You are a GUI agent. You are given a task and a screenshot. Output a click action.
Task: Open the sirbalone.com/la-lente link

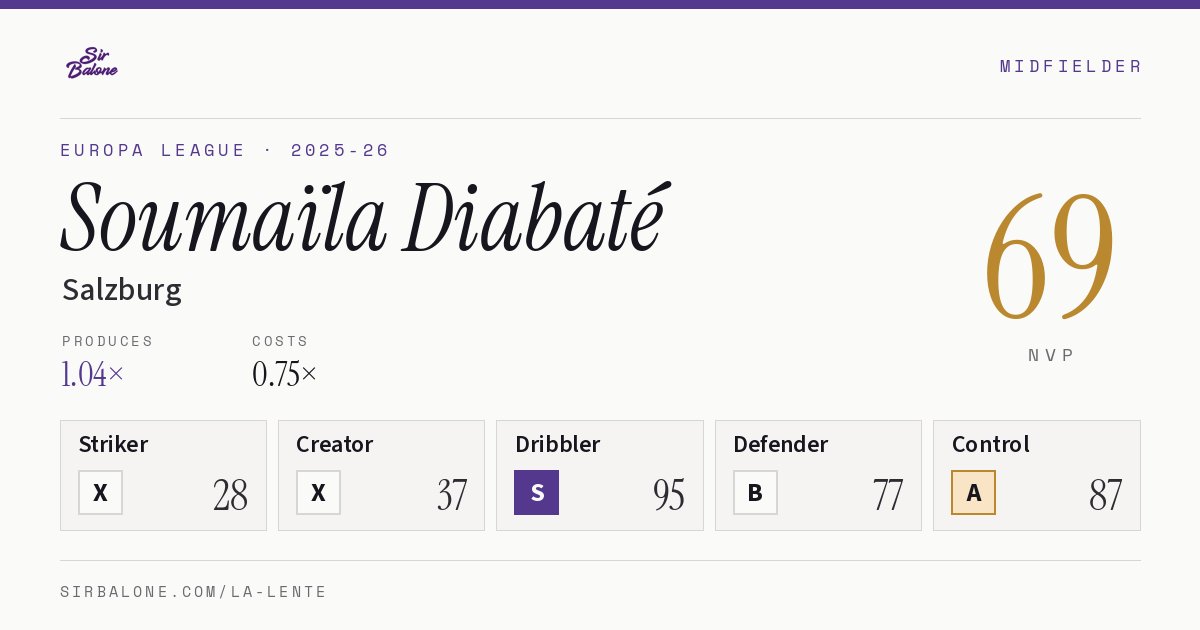193,592
